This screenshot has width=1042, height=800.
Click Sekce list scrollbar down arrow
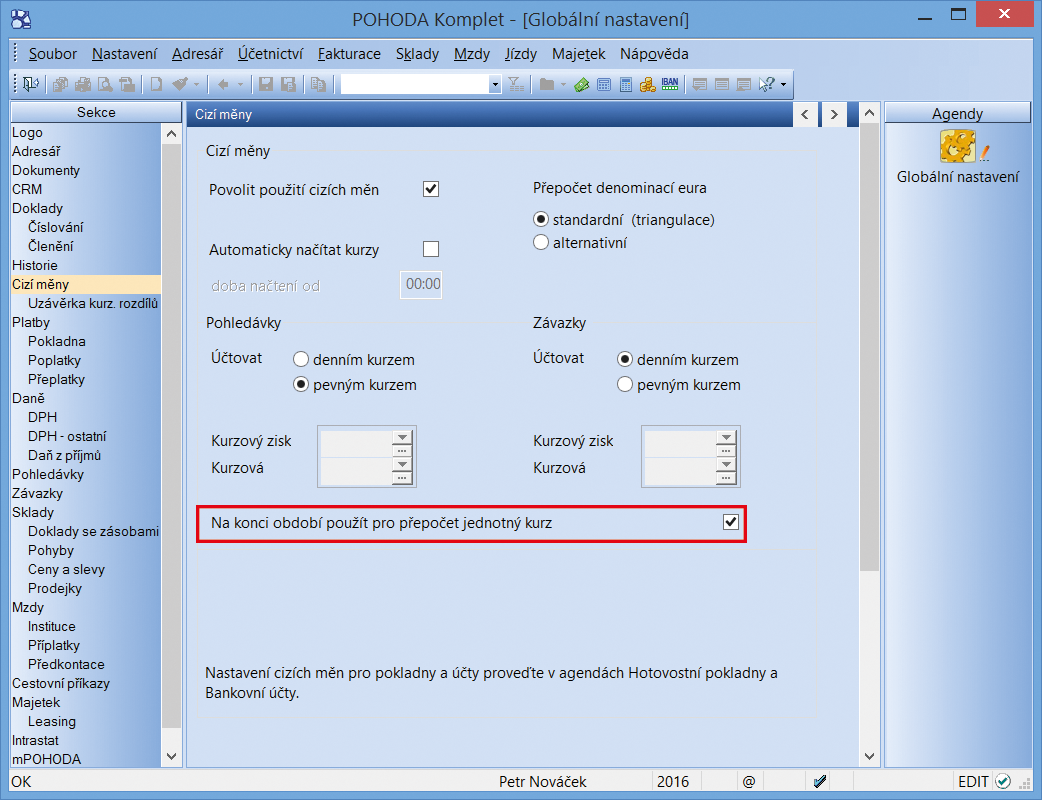click(x=171, y=756)
